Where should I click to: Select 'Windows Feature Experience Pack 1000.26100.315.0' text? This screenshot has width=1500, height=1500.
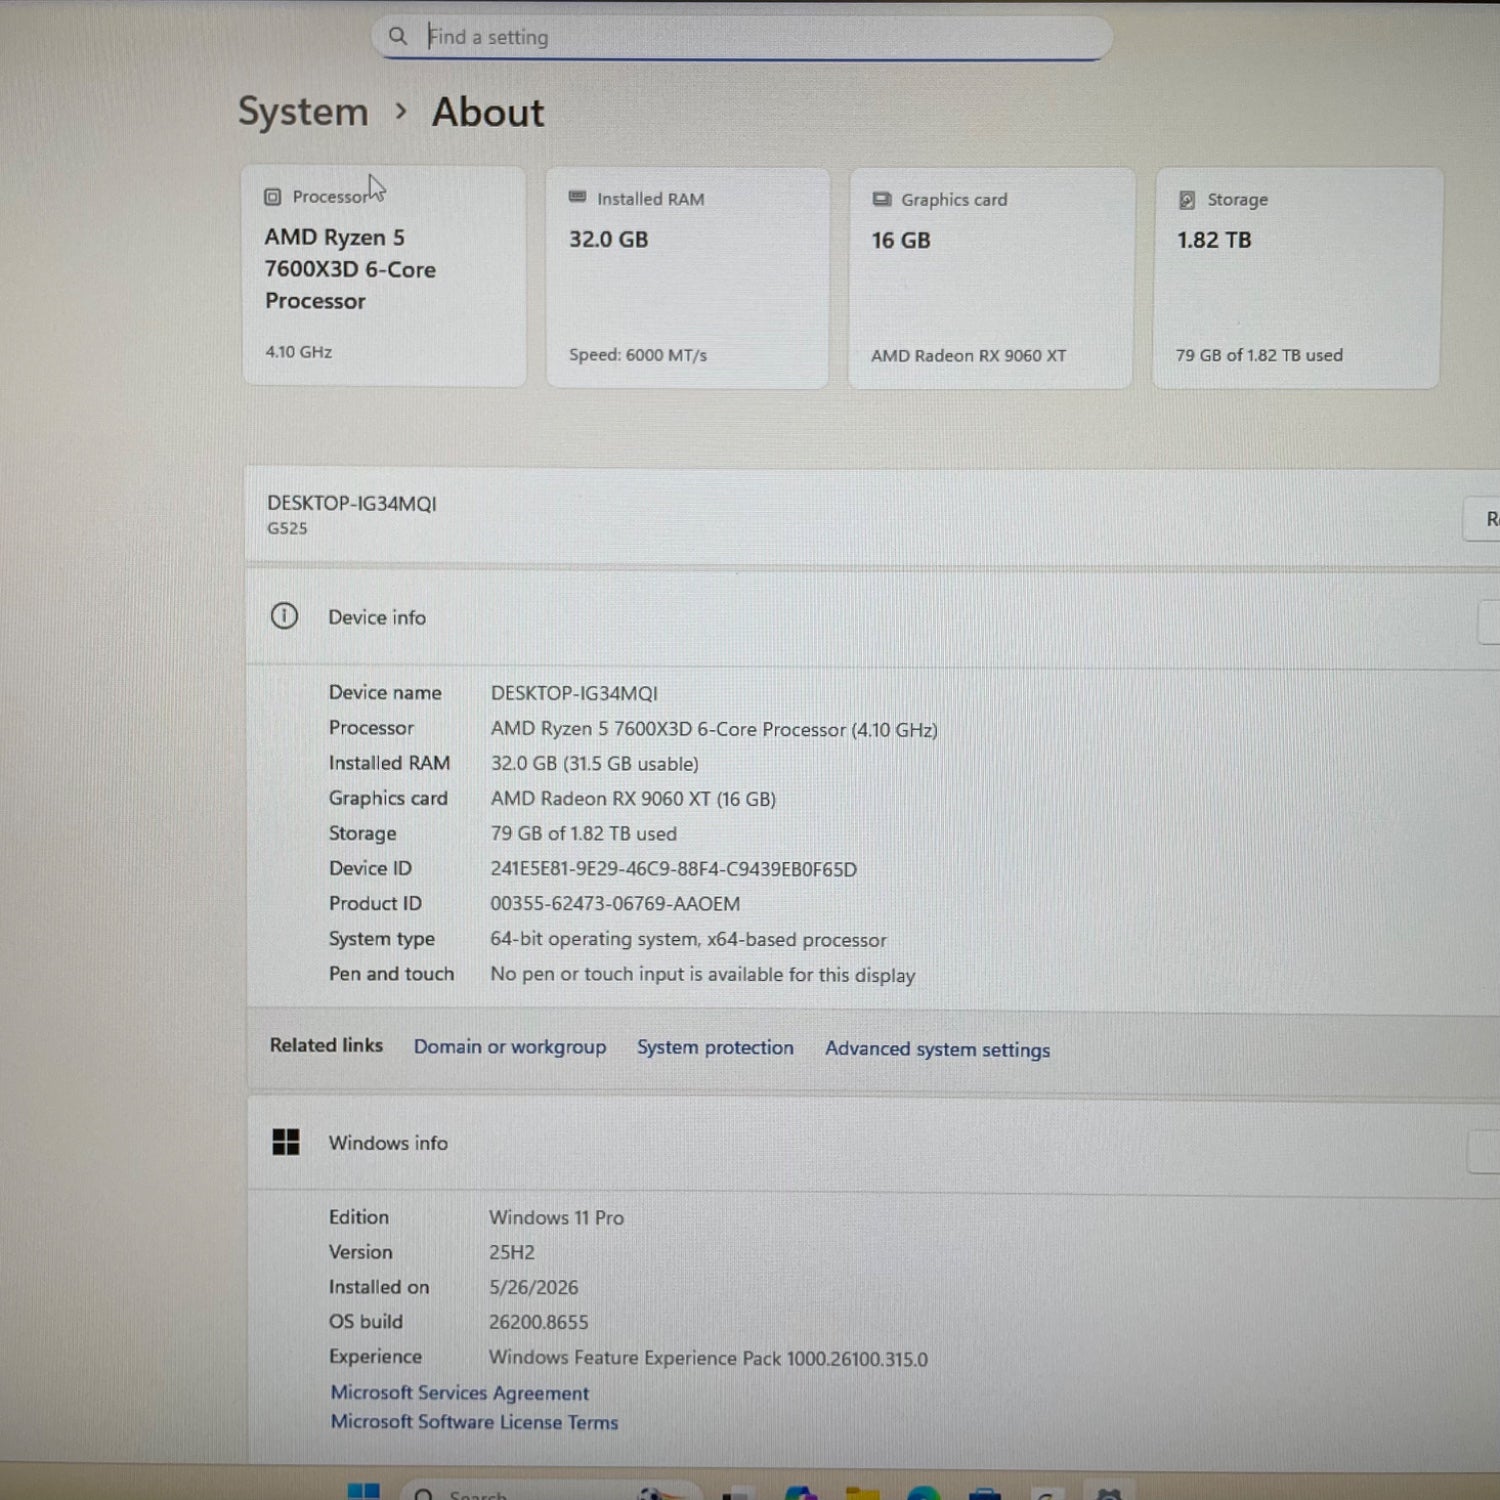click(x=708, y=1359)
